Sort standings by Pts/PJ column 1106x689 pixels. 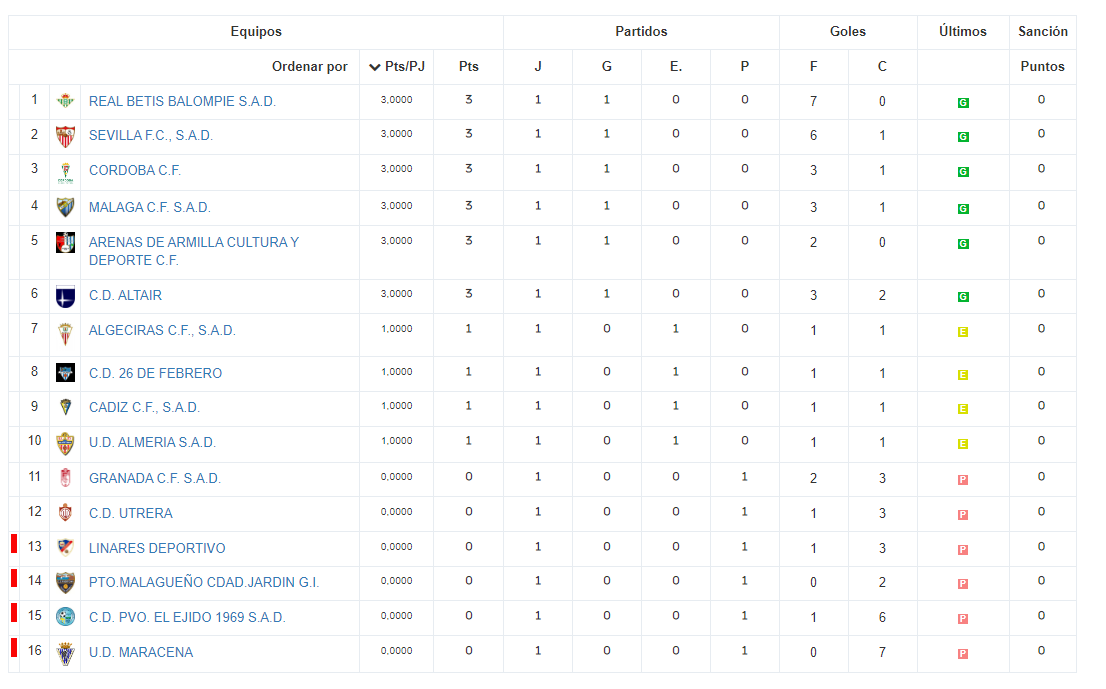pos(397,66)
